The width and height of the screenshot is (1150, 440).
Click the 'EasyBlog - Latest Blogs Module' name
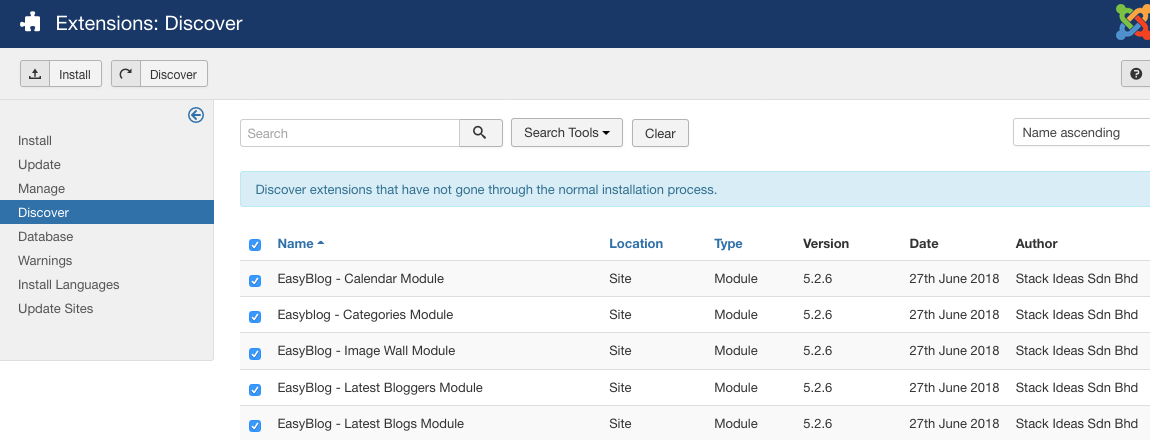click(x=370, y=423)
